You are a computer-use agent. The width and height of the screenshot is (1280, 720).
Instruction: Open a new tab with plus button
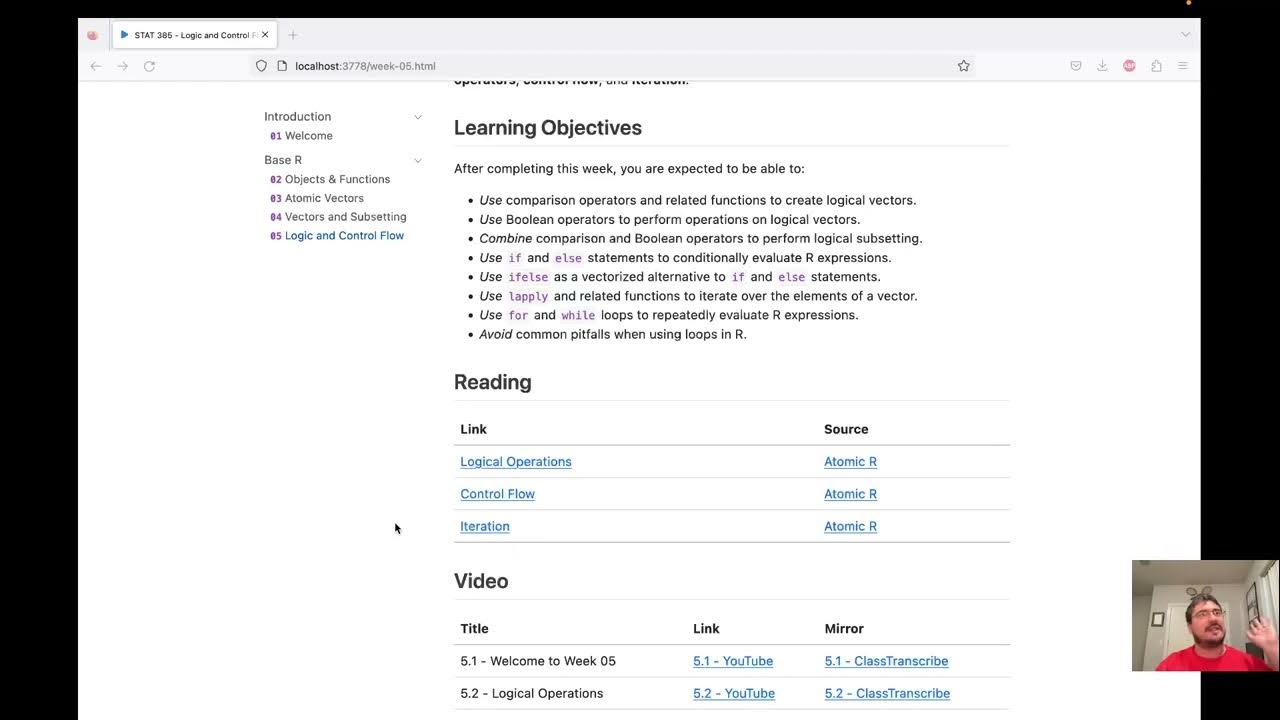[293, 35]
